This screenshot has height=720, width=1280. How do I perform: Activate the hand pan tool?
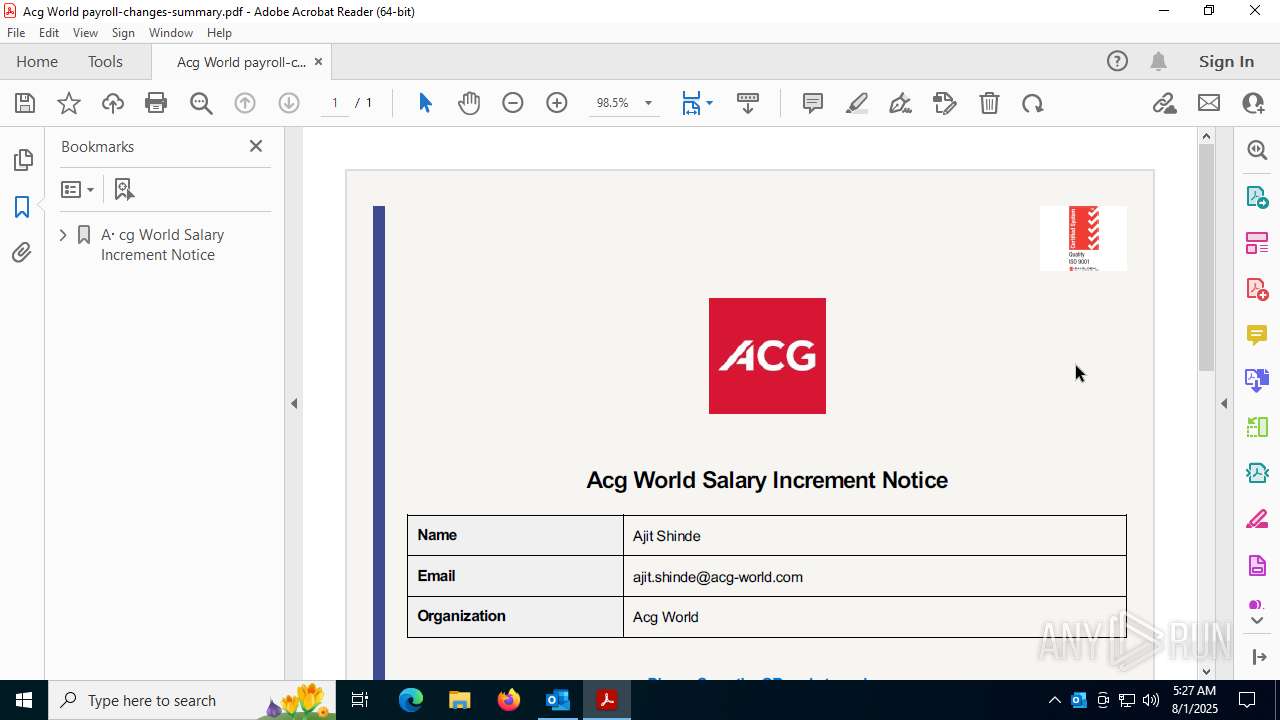coord(469,103)
